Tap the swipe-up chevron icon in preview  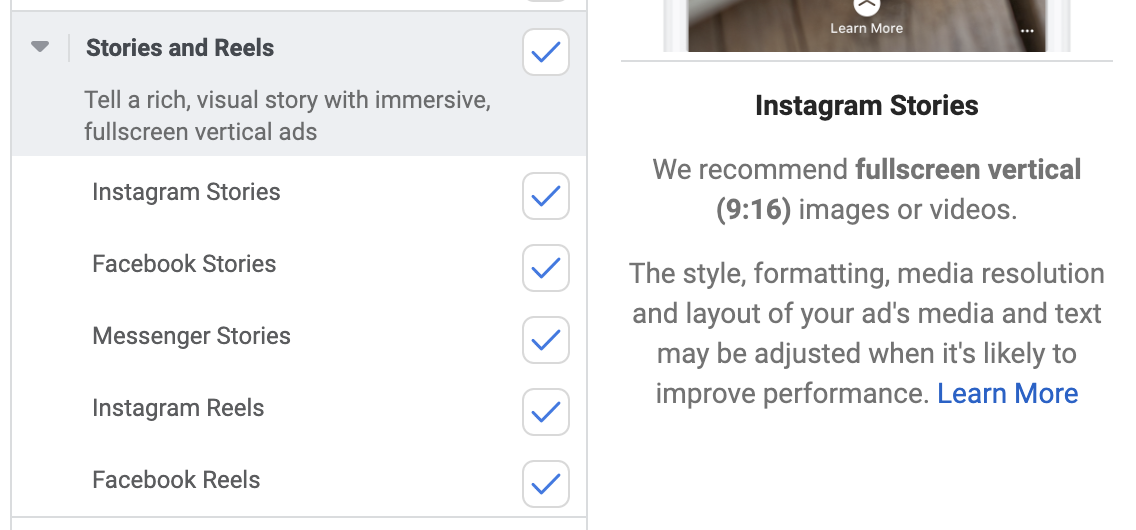866,7
